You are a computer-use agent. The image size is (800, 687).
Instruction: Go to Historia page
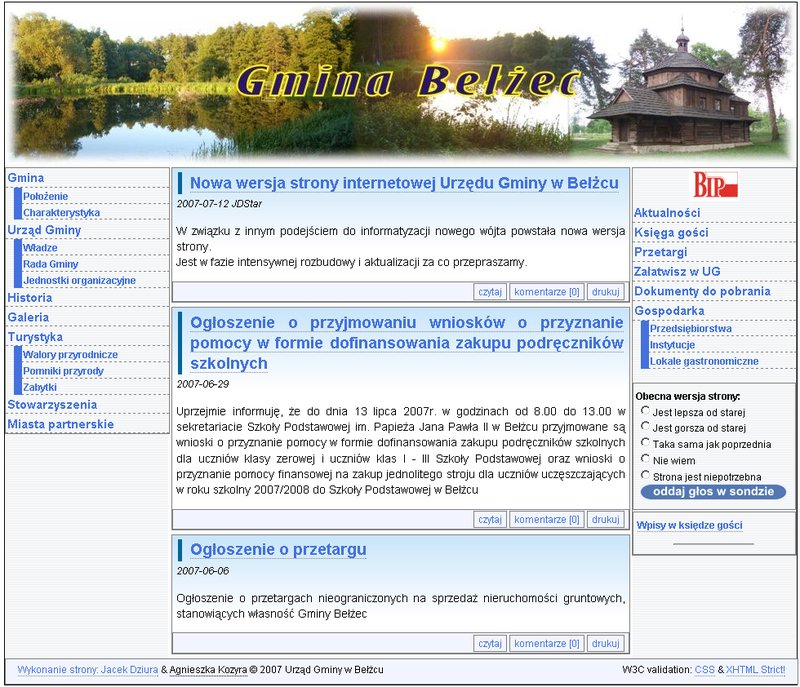30,298
